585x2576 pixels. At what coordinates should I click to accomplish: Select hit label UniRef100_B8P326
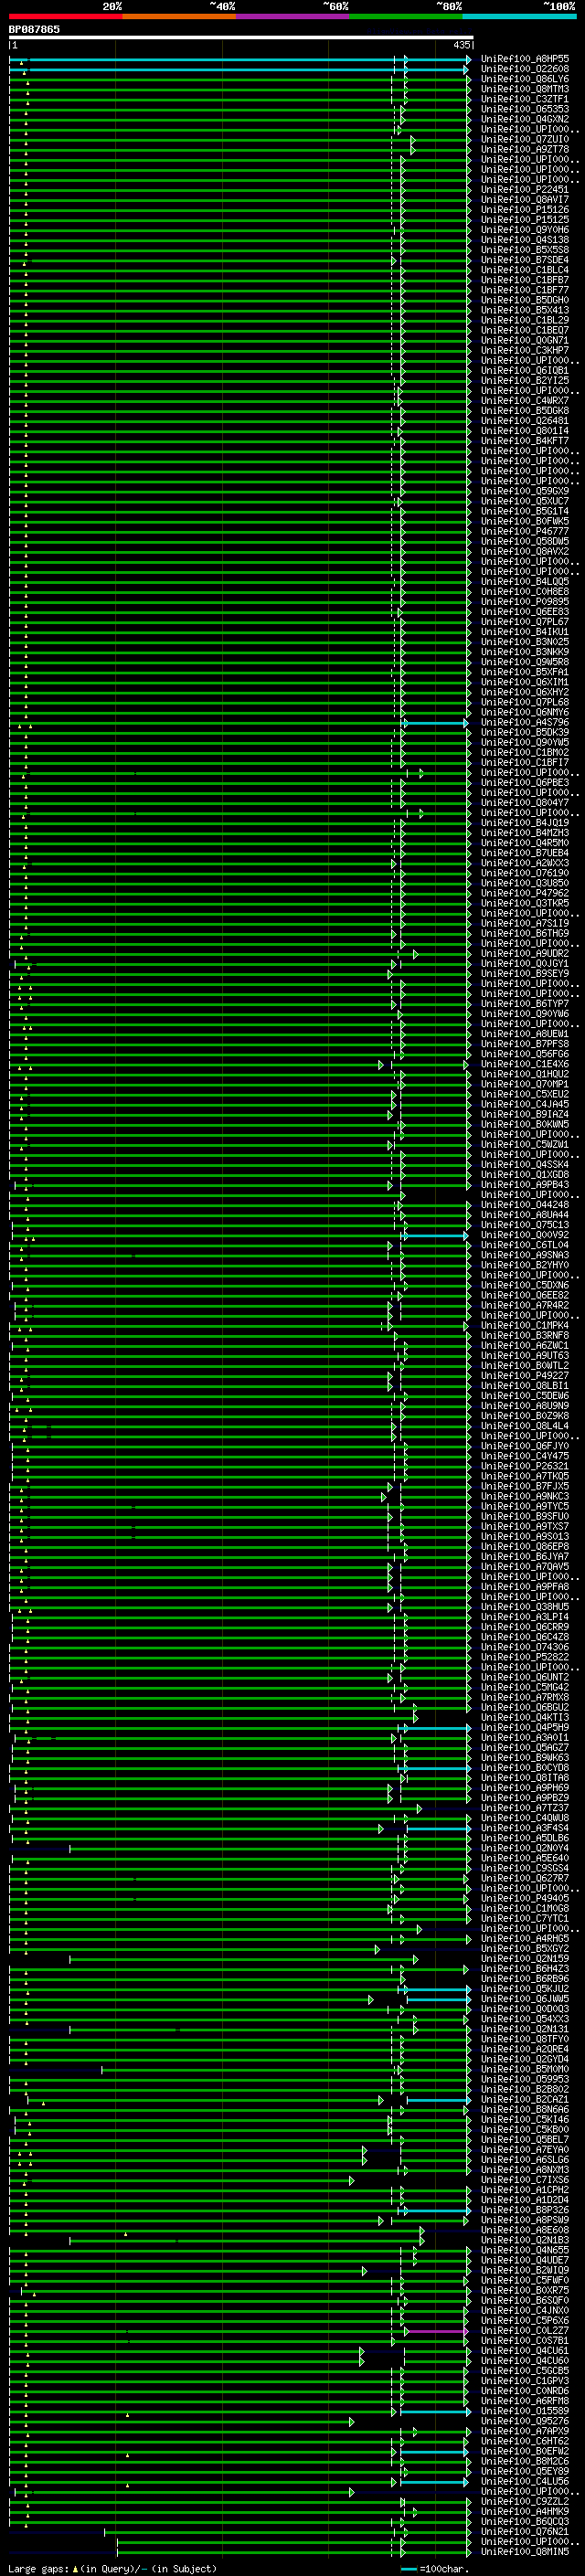pyautogui.click(x=524, y=2210)
